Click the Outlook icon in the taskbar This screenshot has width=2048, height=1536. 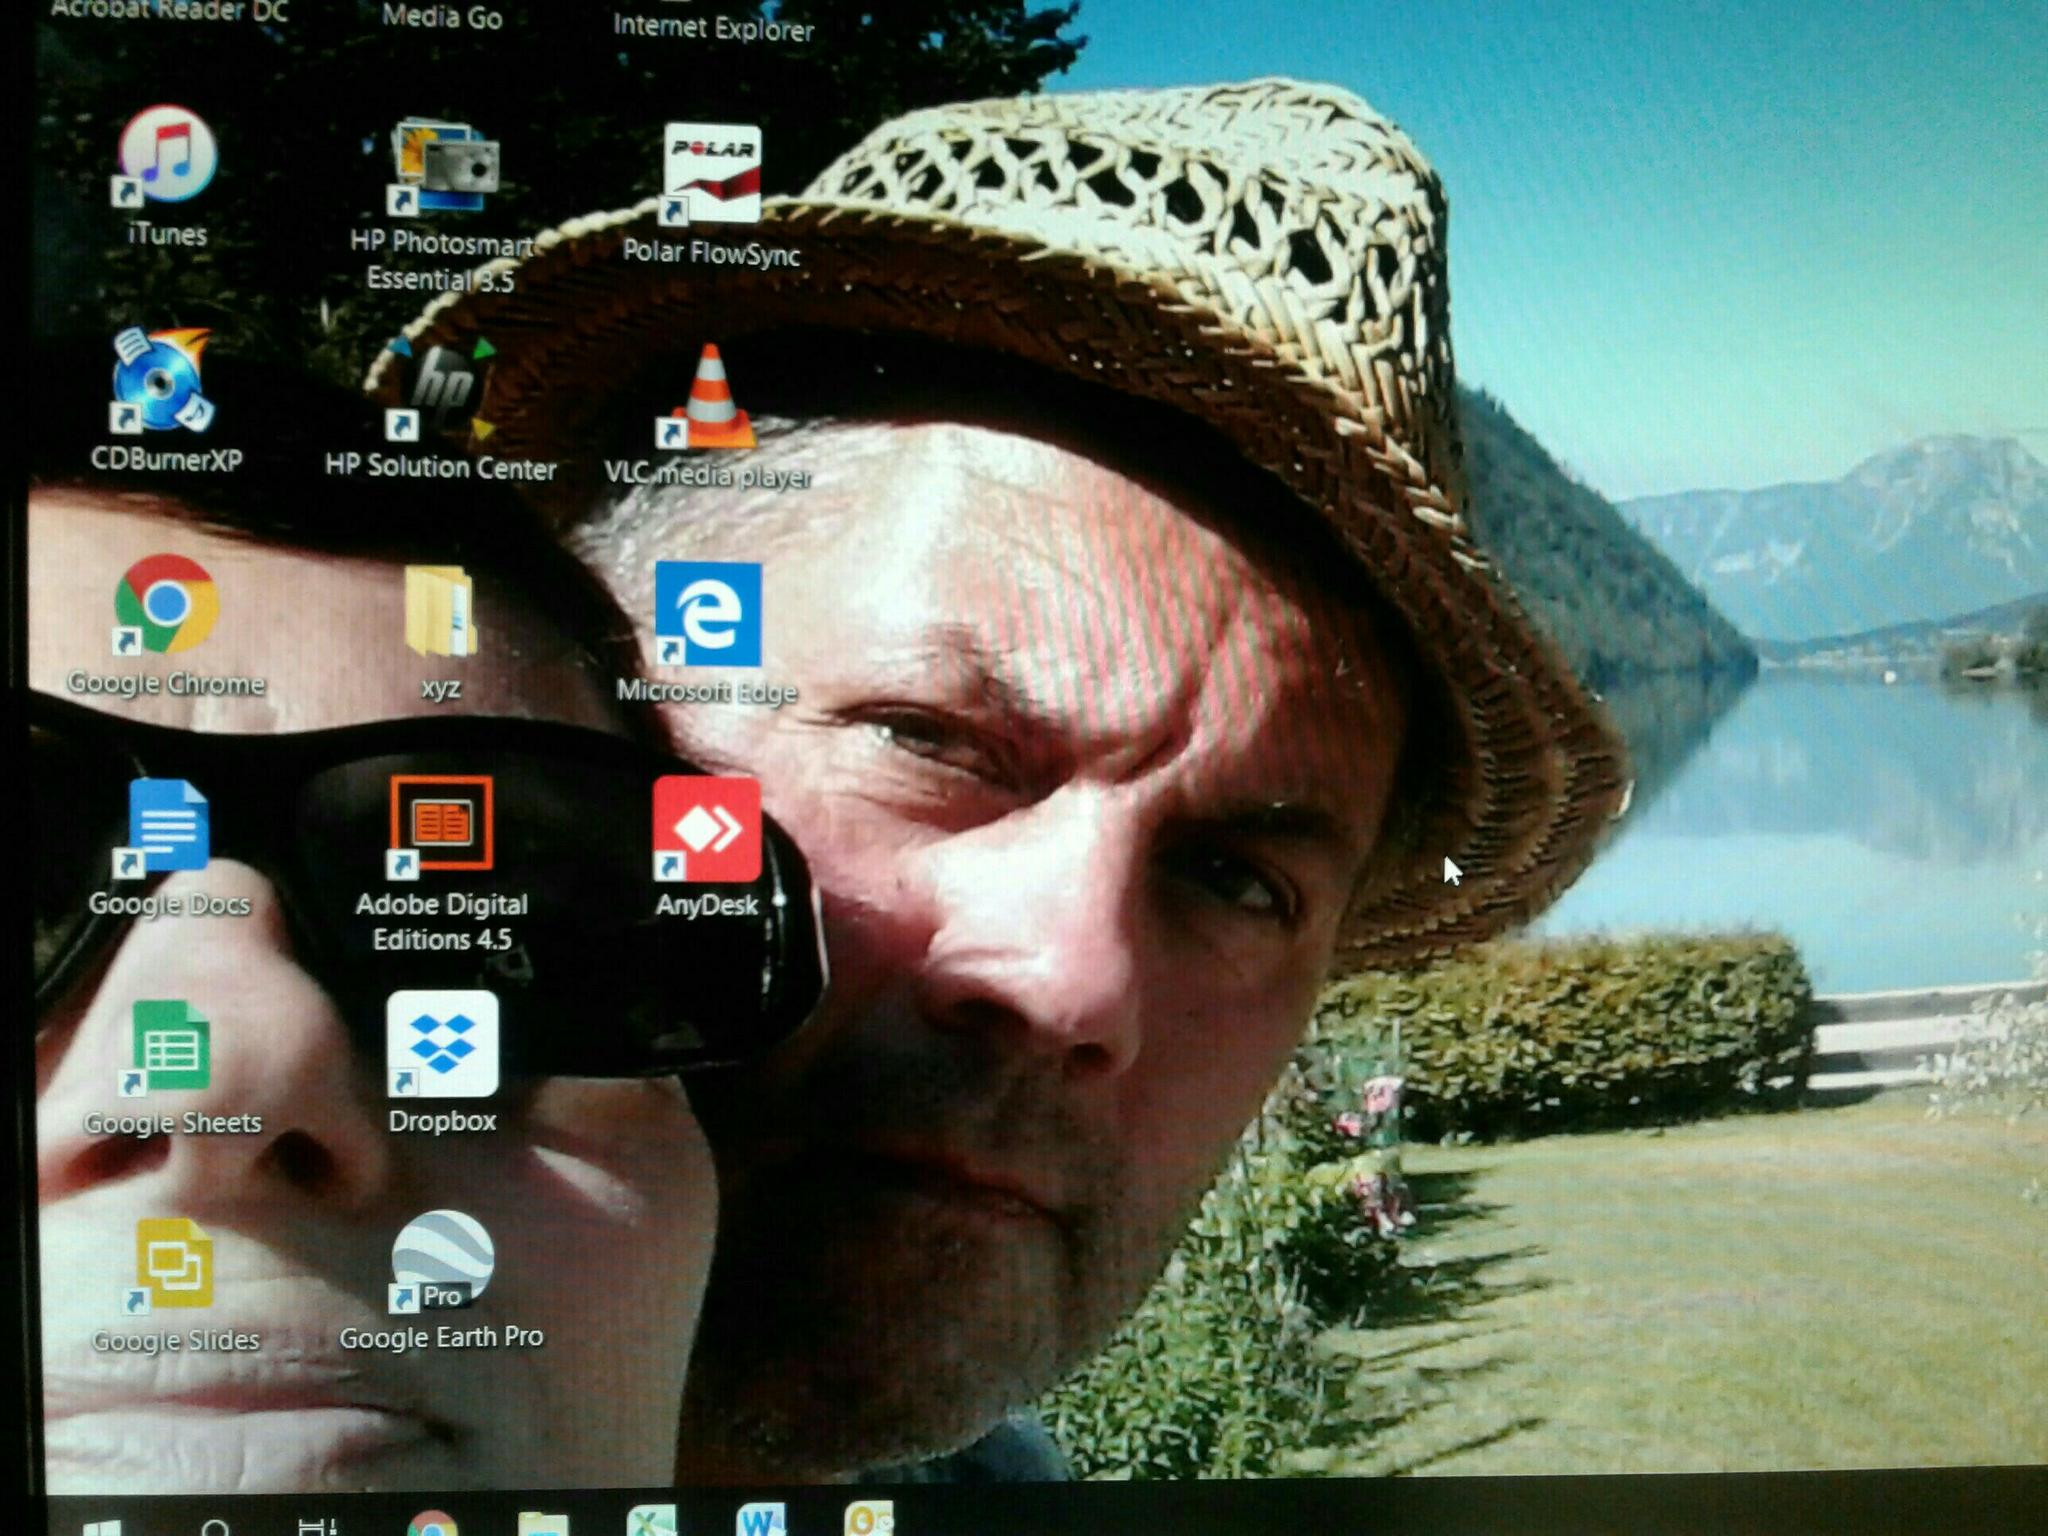[869, 1519]
